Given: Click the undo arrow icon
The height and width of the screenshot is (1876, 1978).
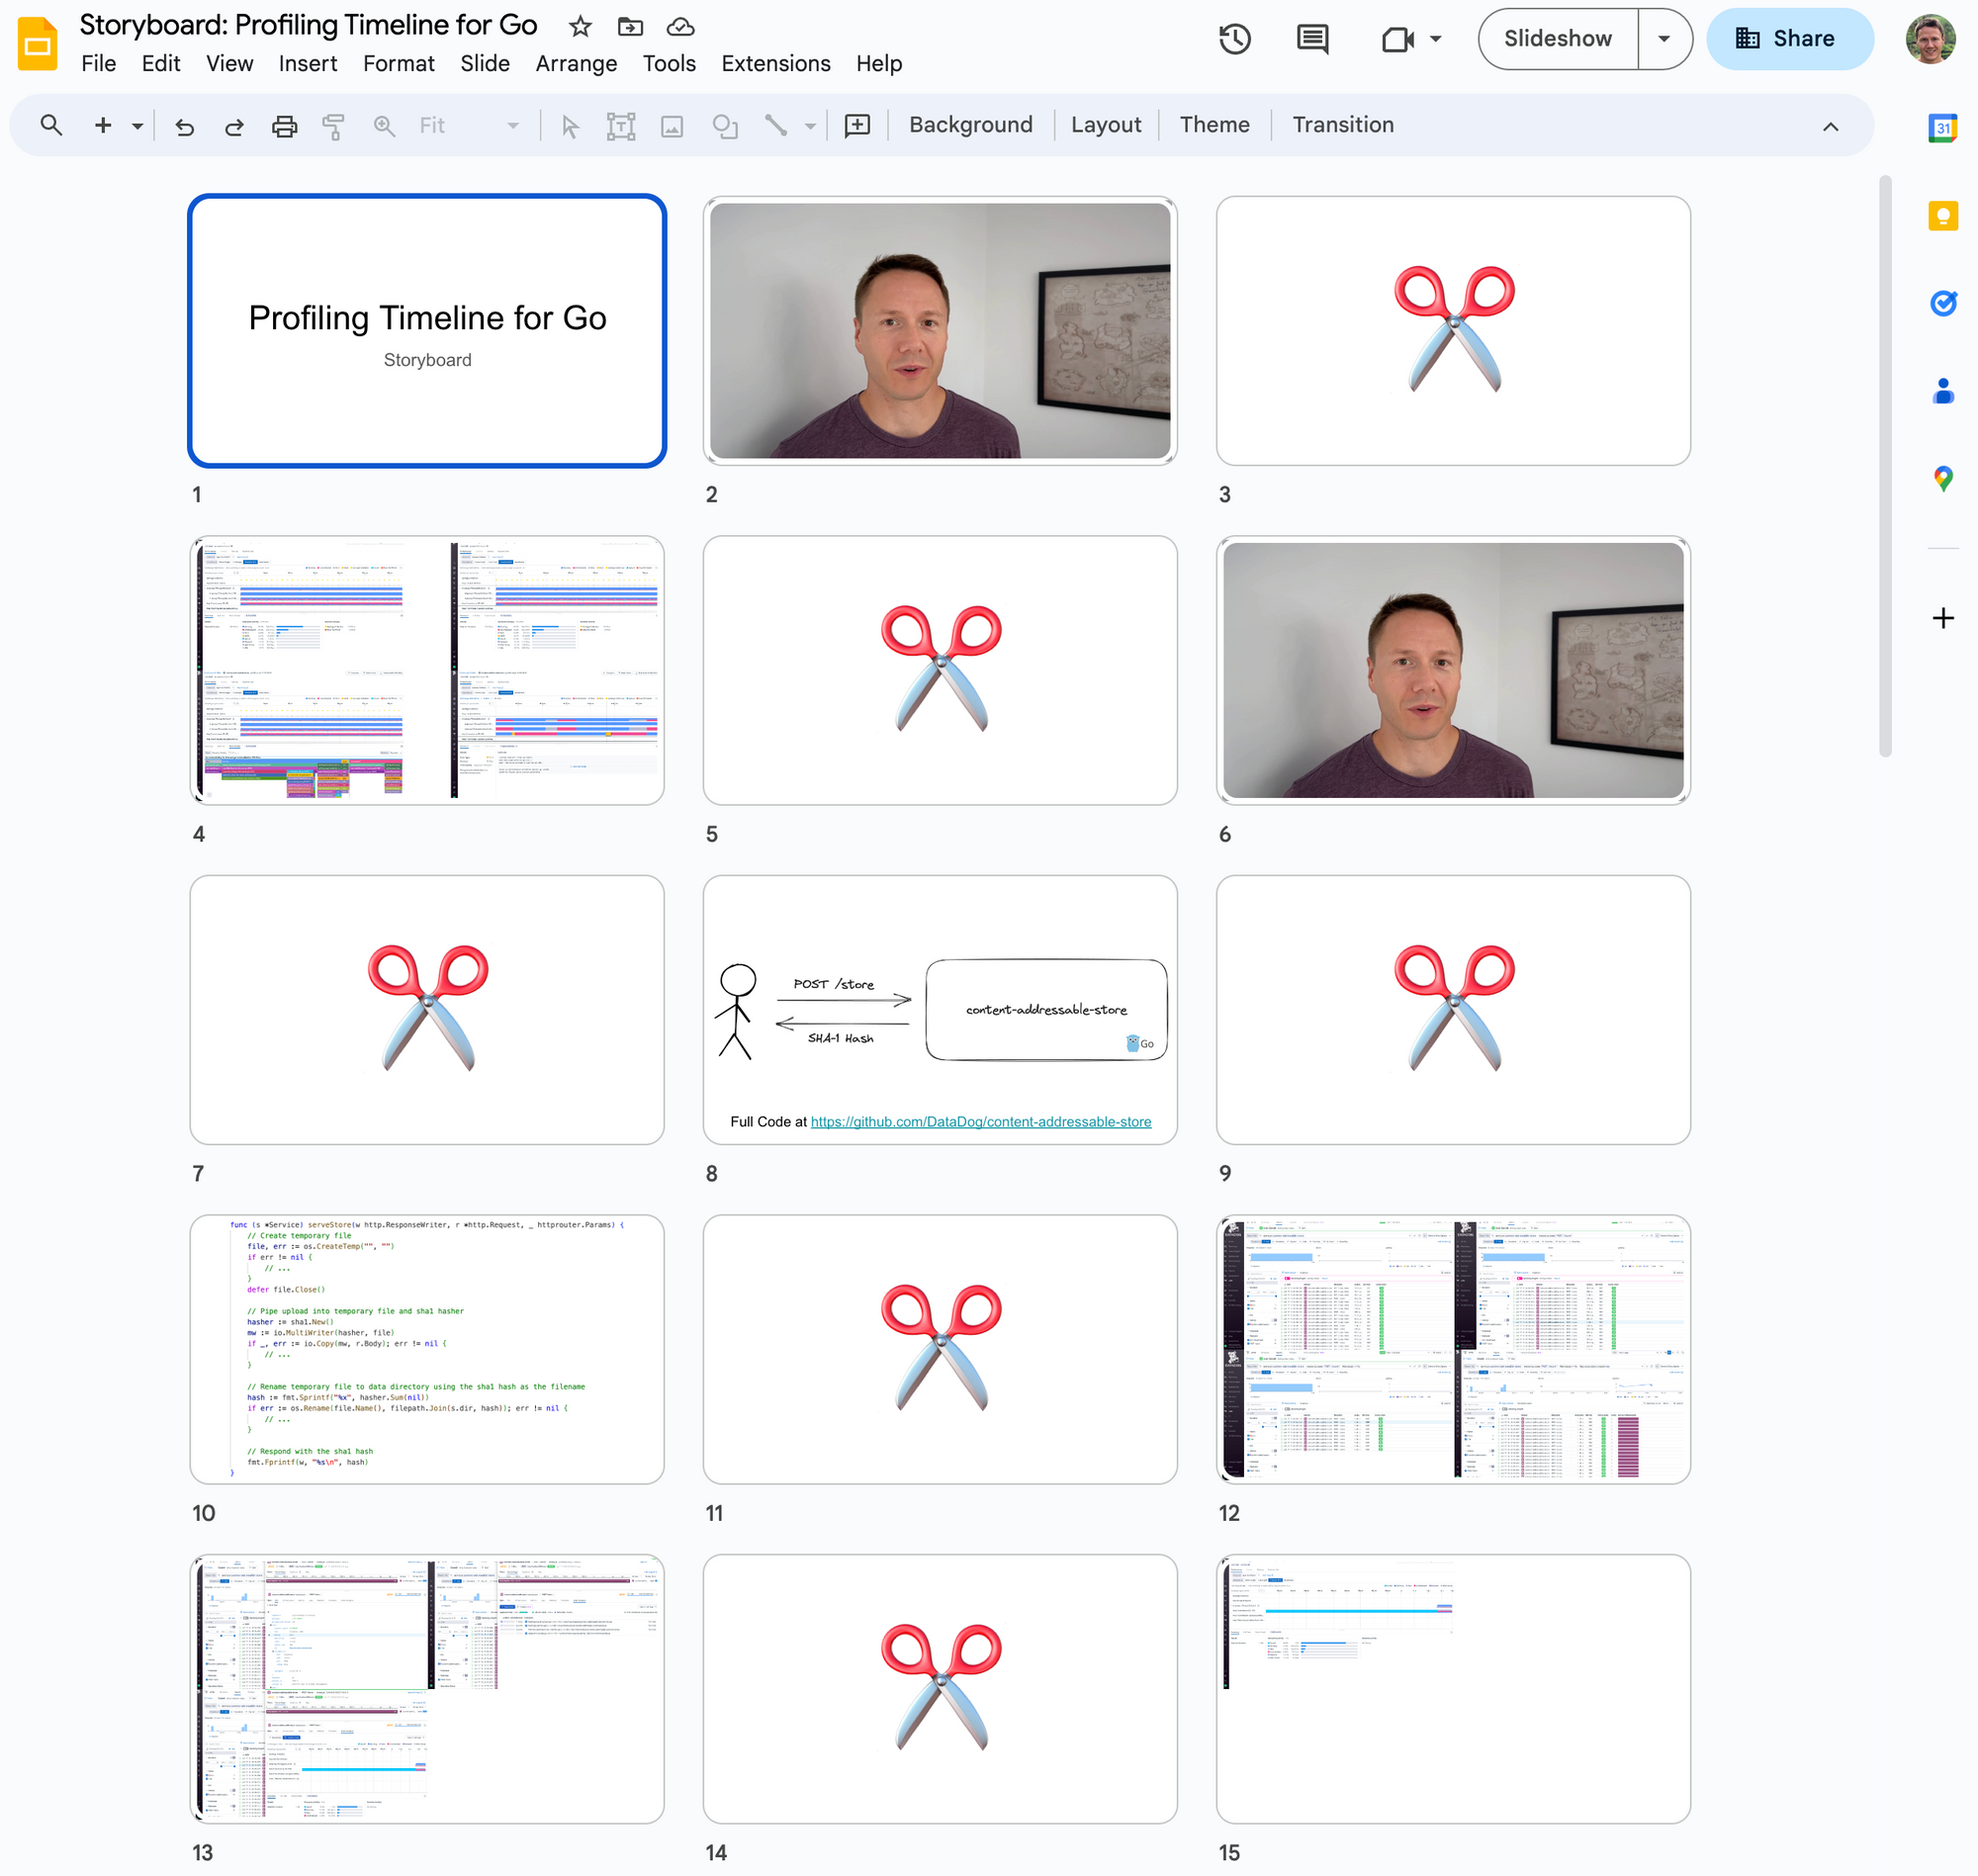Looking at the screenshot, I should [x=184, y=126].
